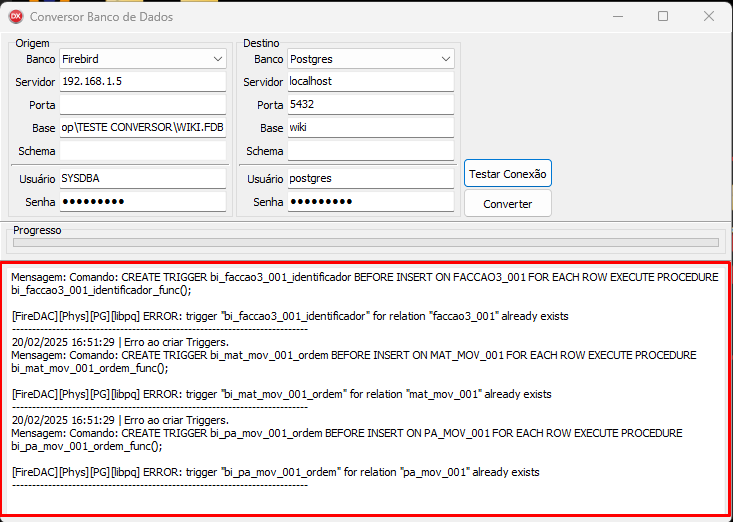
Task: Click the Destino Senha password field
Action: pos(371,201)
